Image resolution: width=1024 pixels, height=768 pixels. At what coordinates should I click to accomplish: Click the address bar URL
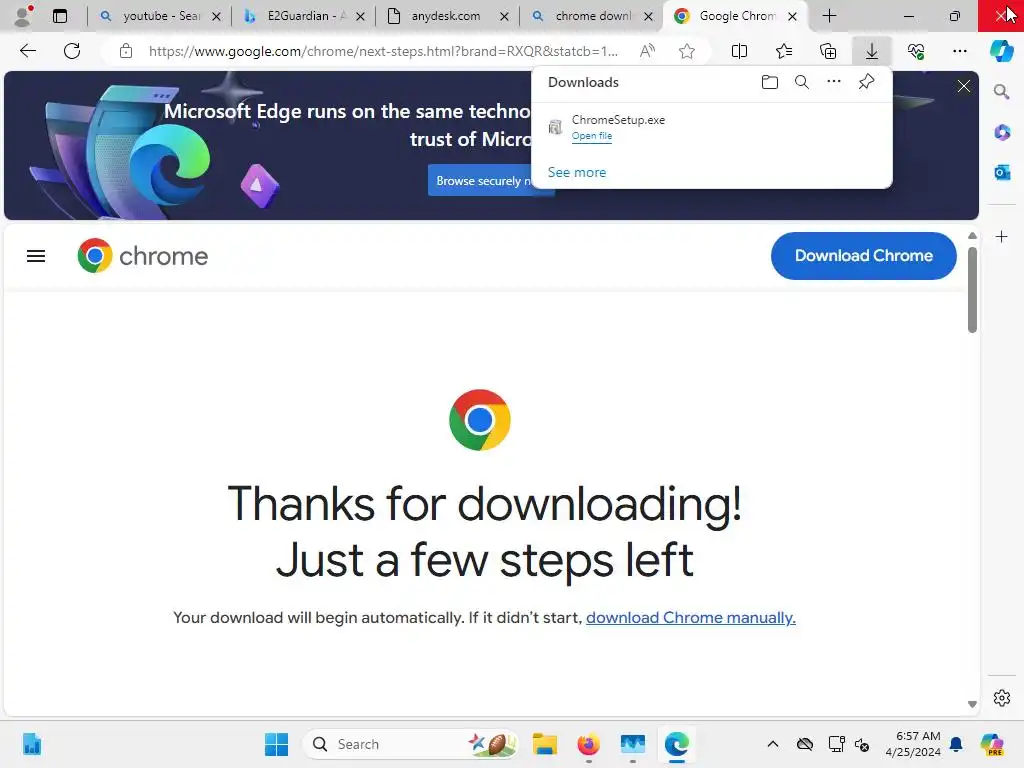[383, 51]
